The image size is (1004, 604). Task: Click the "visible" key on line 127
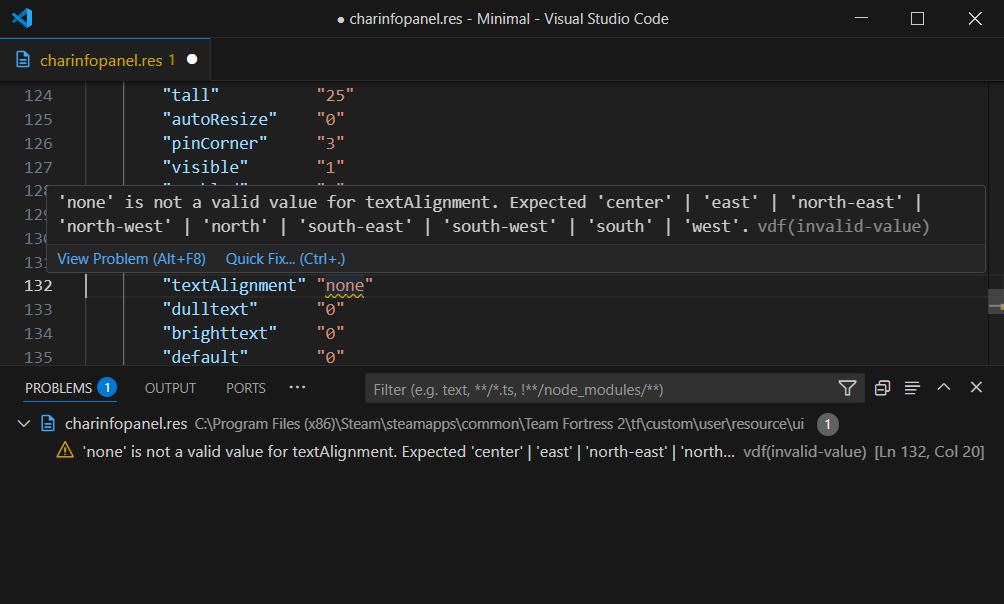coord(205,167)
